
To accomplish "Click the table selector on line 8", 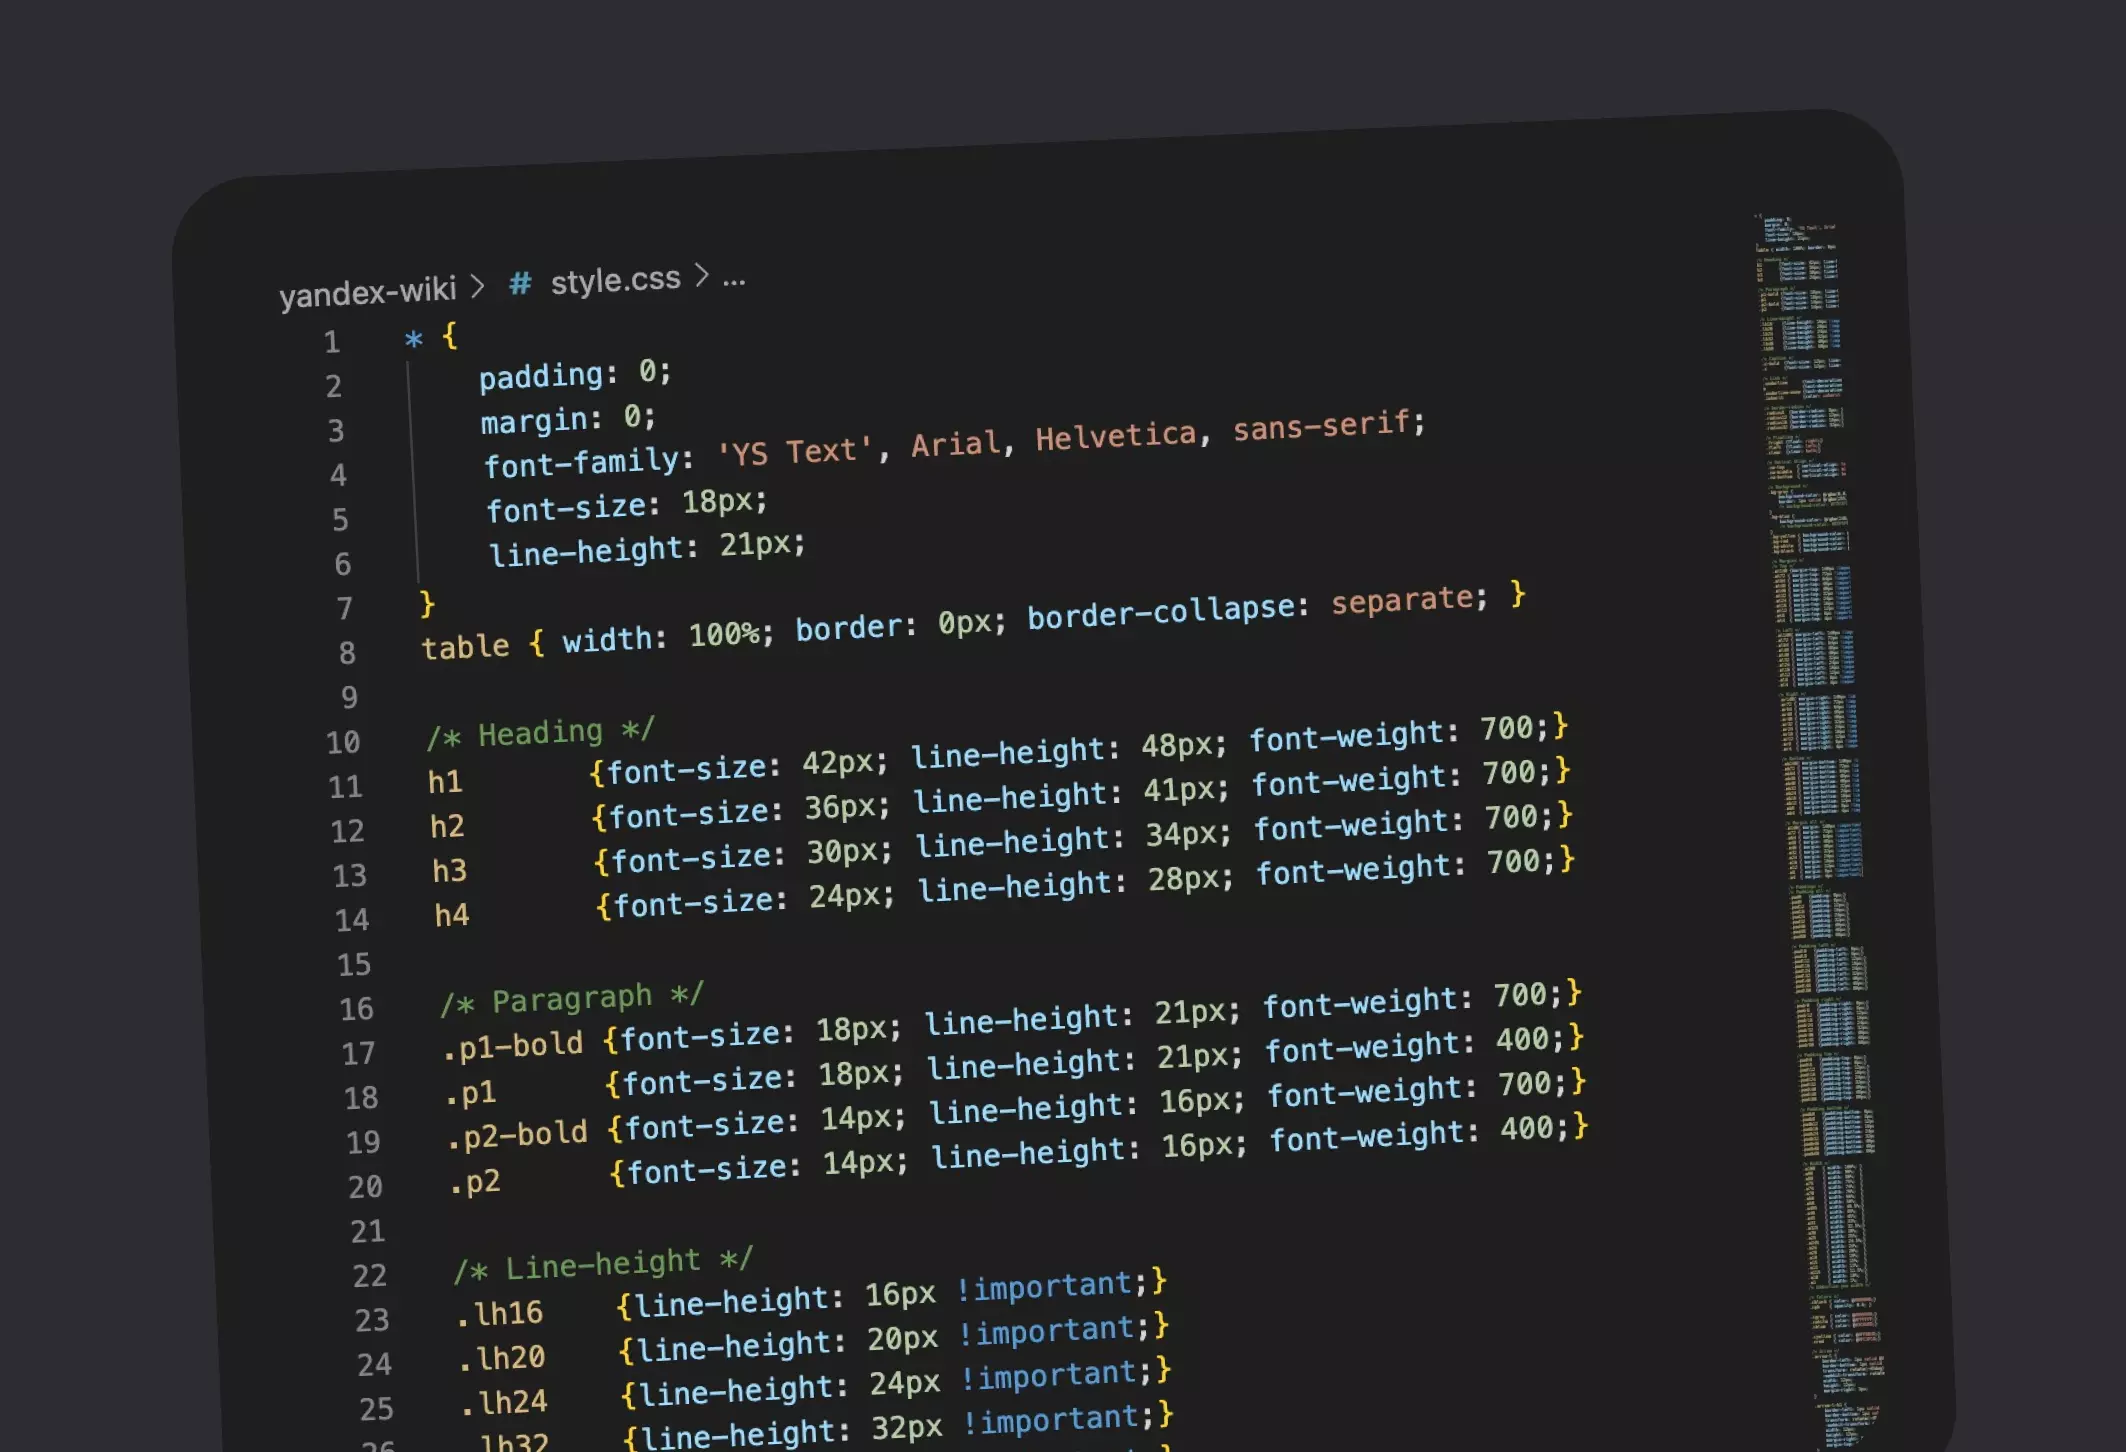I will tap(465, 647).
